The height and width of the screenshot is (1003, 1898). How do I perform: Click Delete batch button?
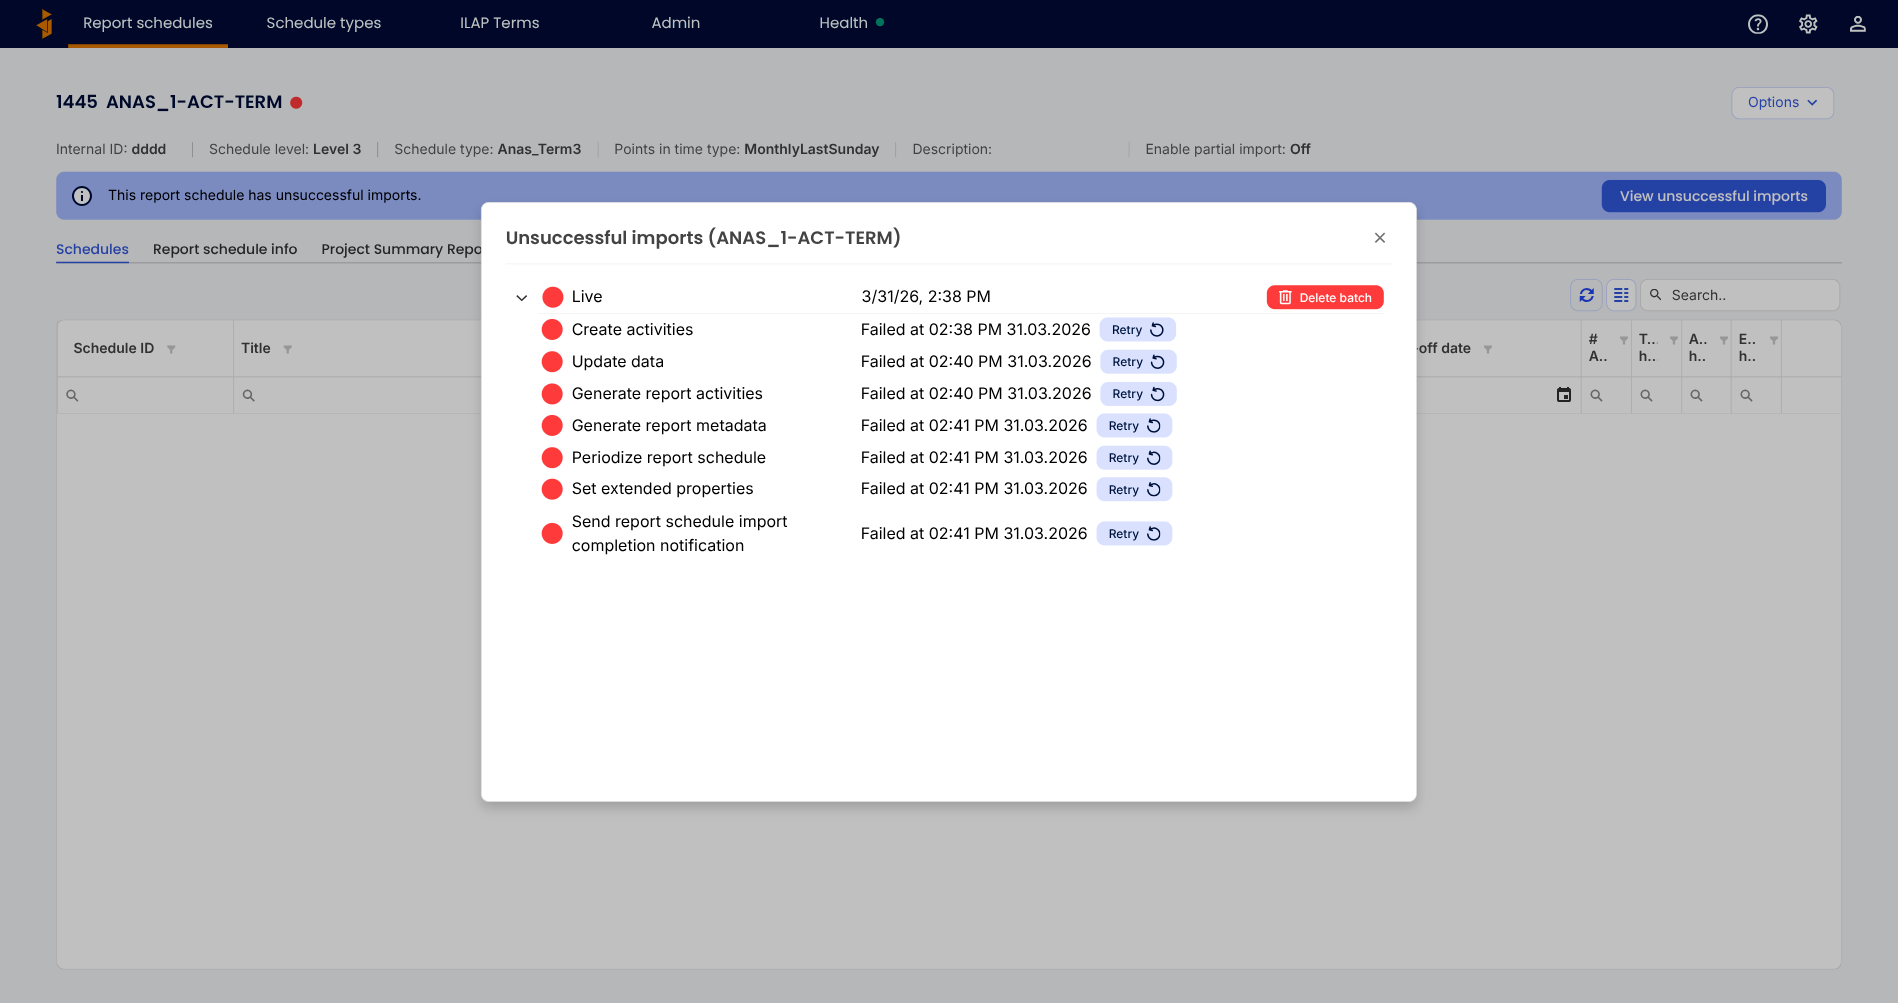pyautogui.click(x=1325, y=297)
